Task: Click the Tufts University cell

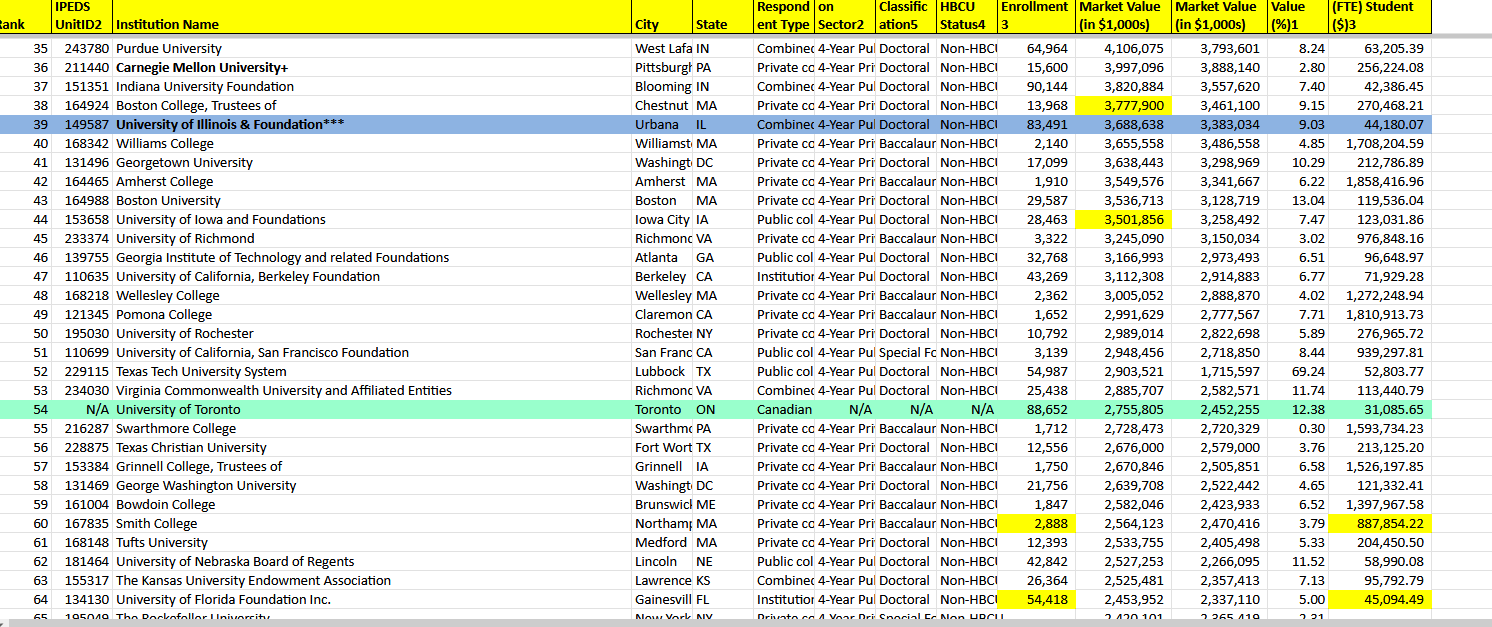Action: [372, 542]
